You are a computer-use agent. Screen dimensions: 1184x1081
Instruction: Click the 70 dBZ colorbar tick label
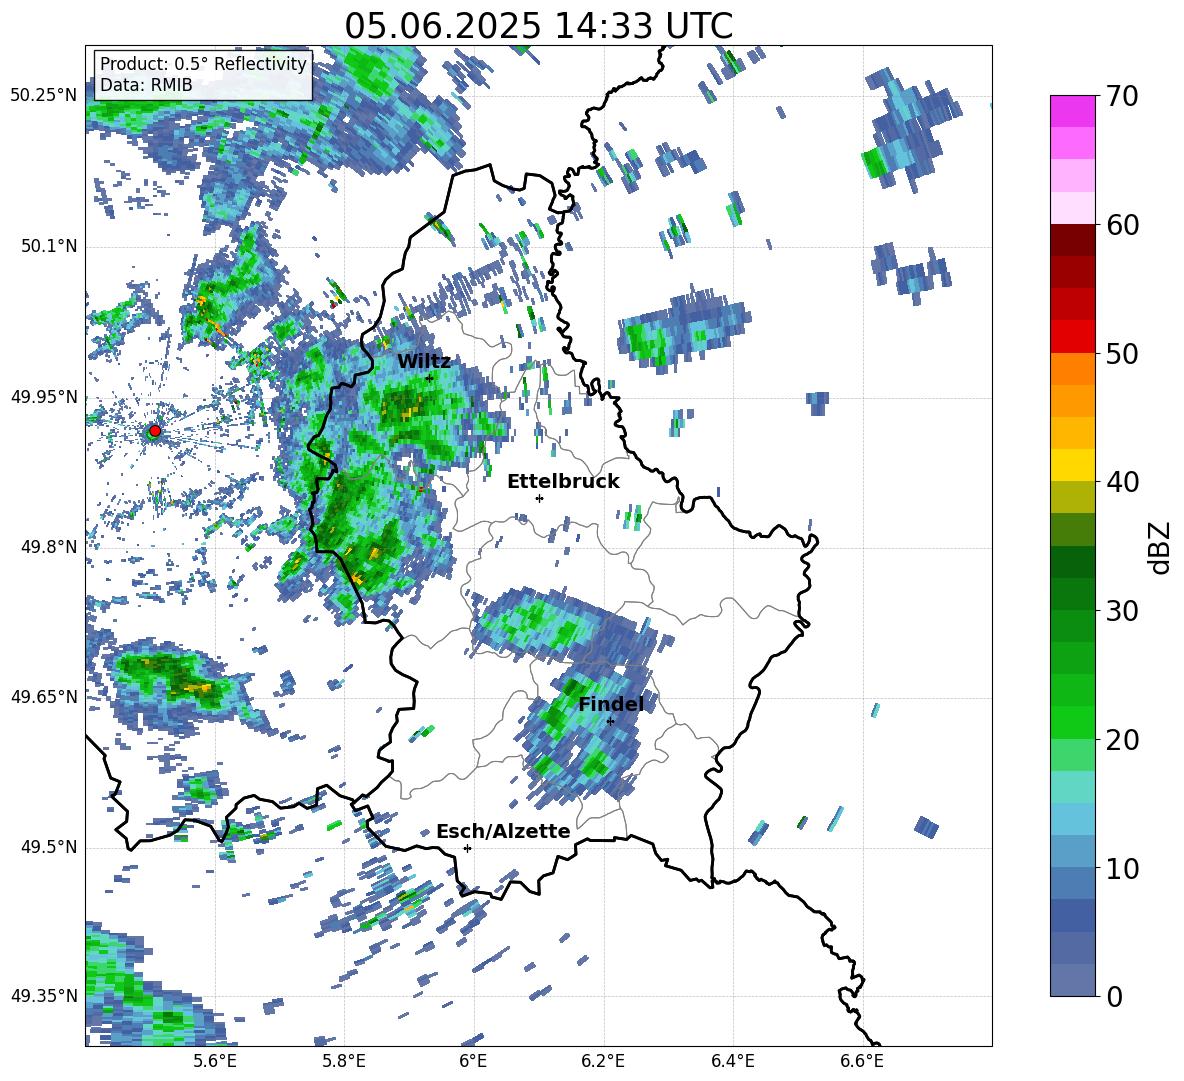pos(1121,97)
